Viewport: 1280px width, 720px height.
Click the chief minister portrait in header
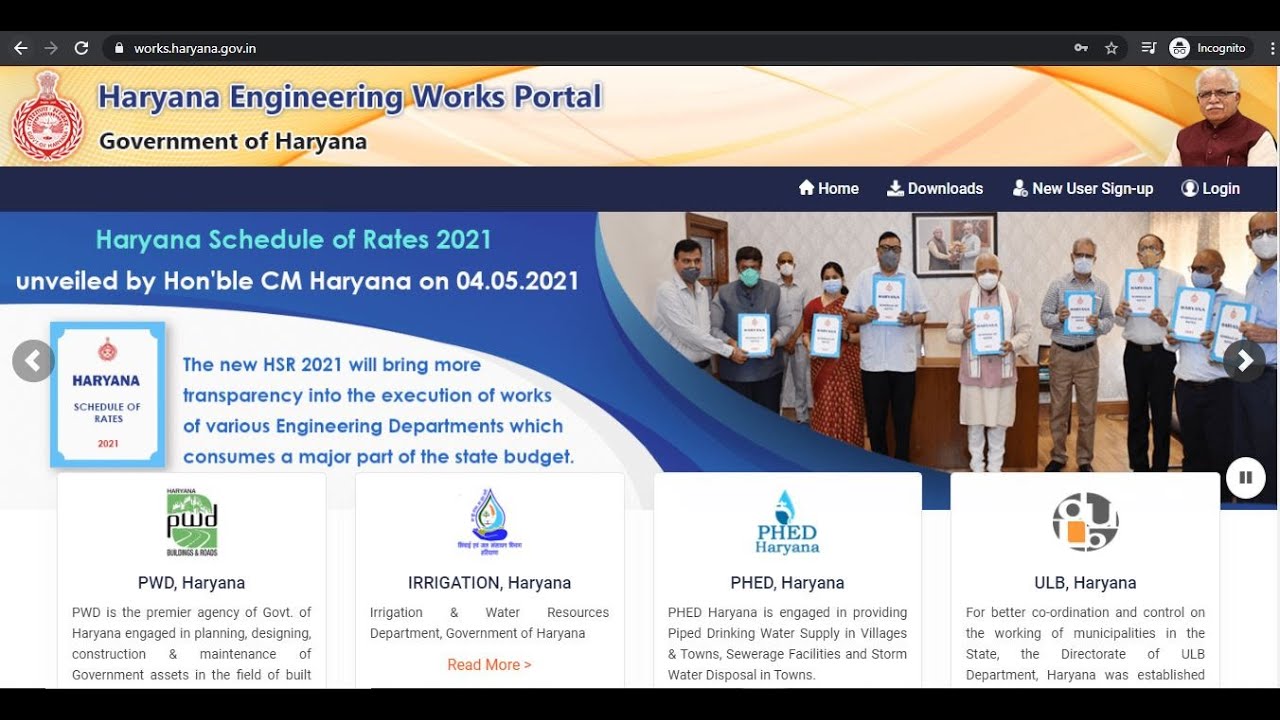pos(1221,117)
